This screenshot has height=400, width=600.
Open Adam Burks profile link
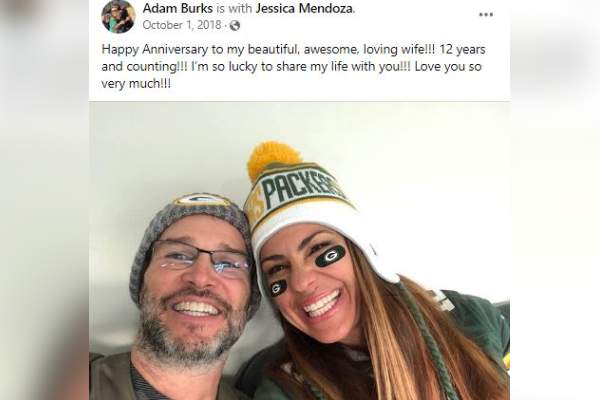pyautogui.click(x=178, y=8)
